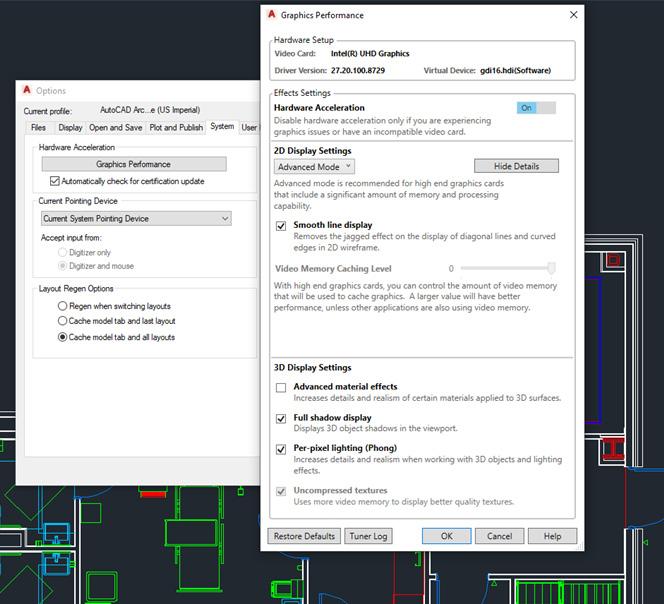Viewport: 664px width, 604px height.
Task: Open the Advanced Mode dropdown
Action: 314,166
